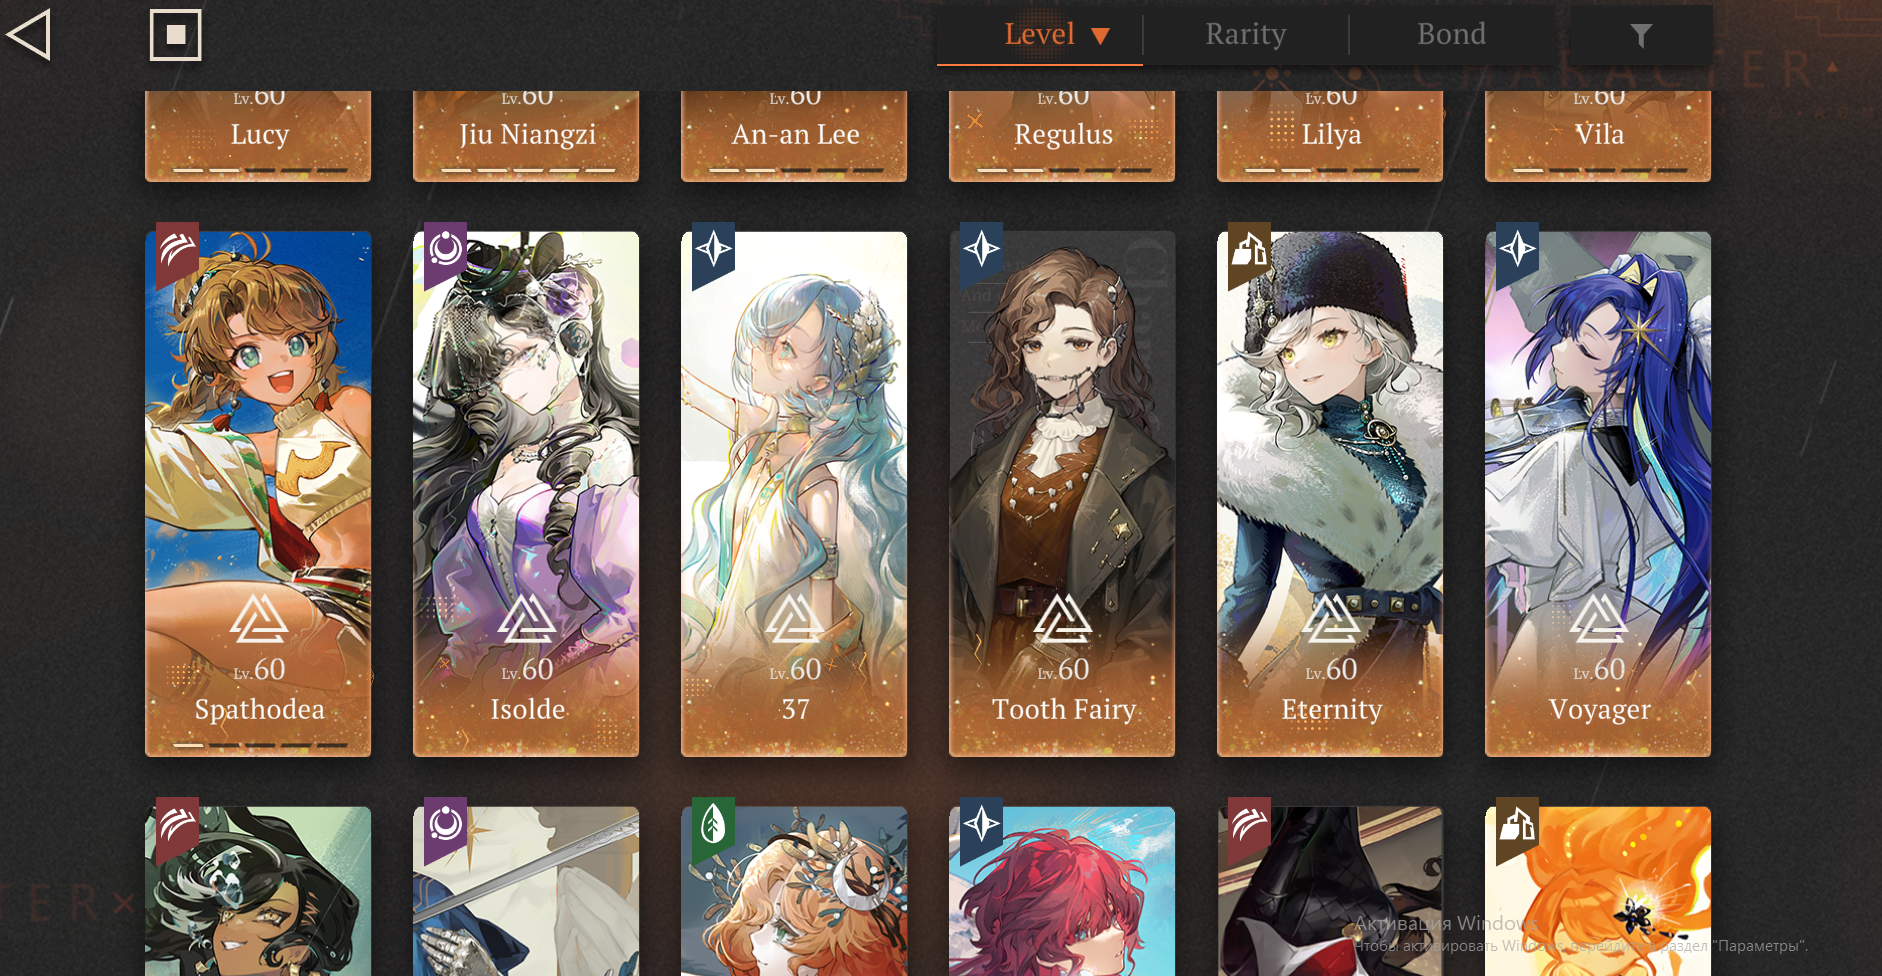Click Eternity's mineral afflatus badge icon
The image size is (1882, 976).
[1249, 254]
